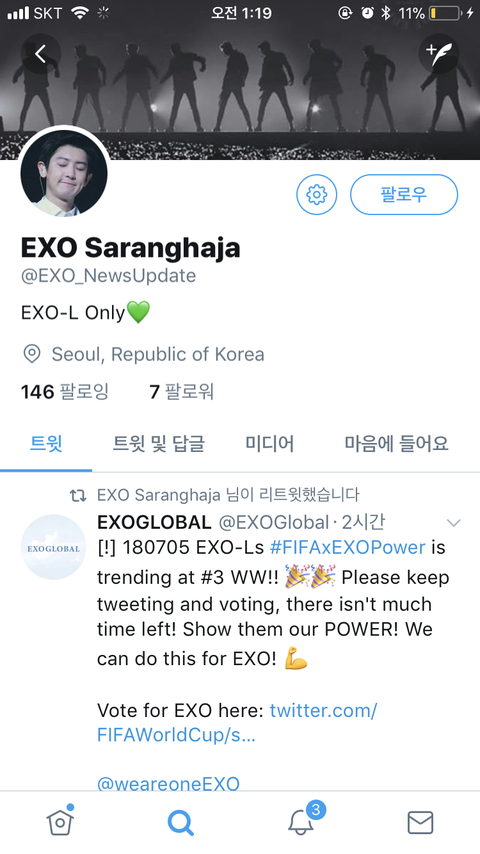This screenshot has height=854, width=480.
Task: Go to the Home tab icon
Action: tap(60, 821)
